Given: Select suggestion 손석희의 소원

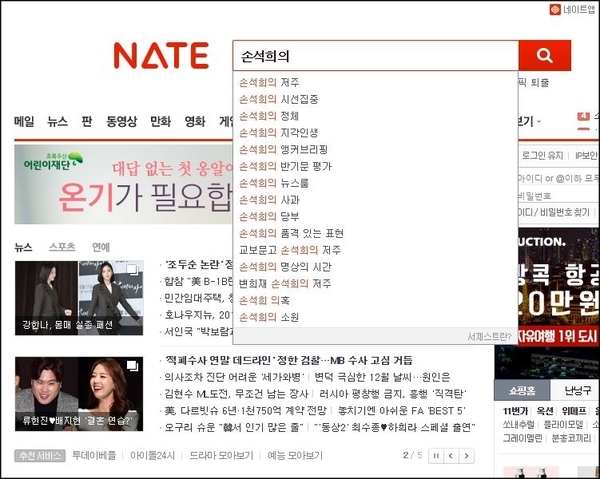Looking at the screenshot, I should click(x=269, y=317).
